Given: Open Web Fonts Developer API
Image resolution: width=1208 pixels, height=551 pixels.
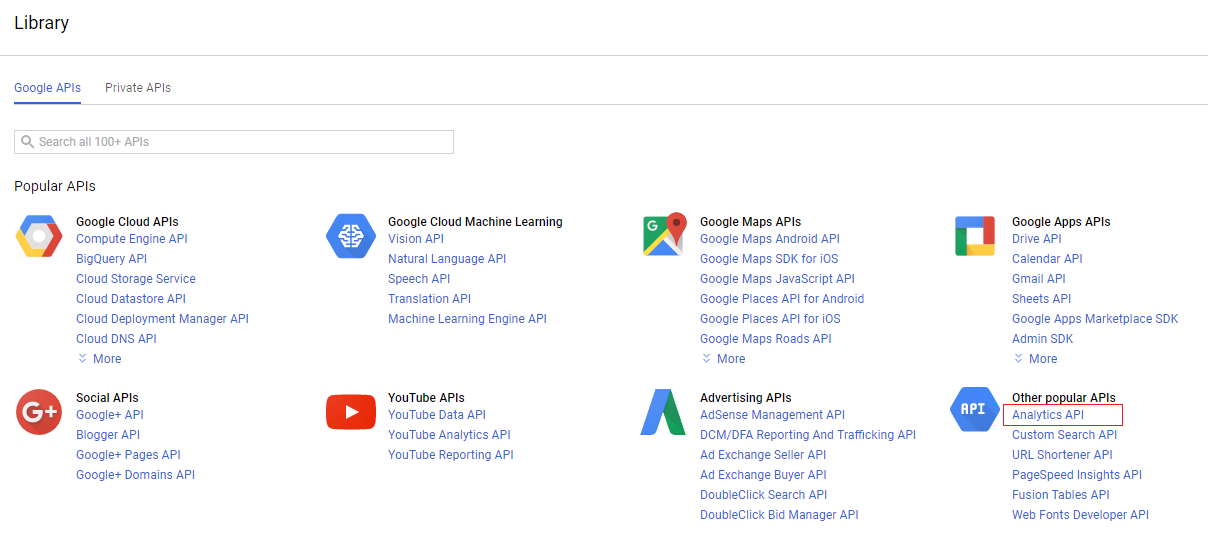Looking at the screenshot, I should pyautogui.click(x=1080, y=515).
